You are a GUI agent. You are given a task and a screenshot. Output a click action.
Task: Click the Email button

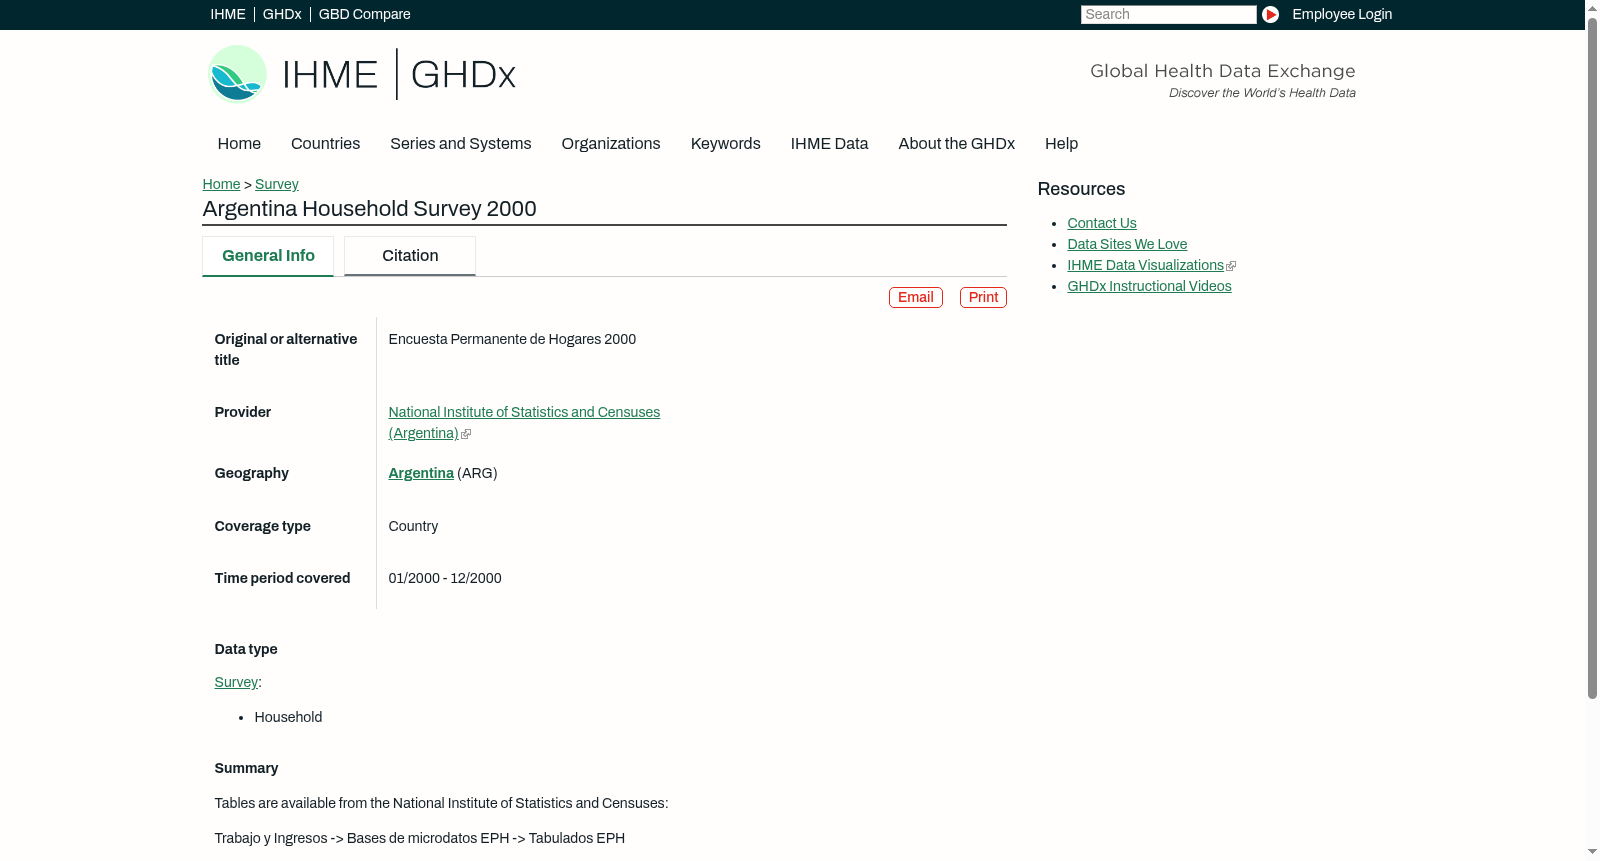pyautogui.click(x=916, y=298)
